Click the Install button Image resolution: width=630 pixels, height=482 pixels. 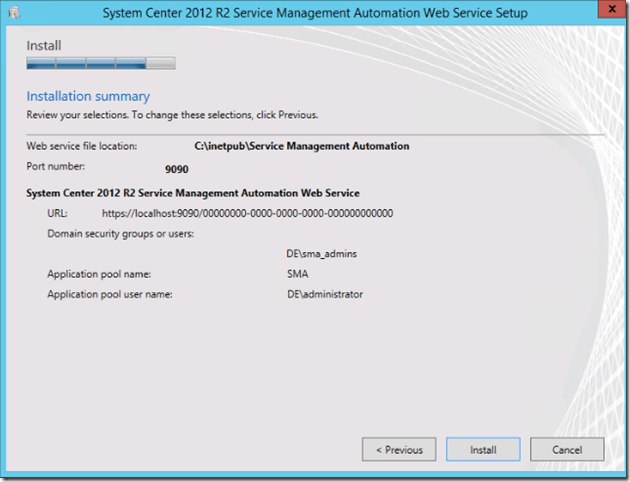(483, 450)
